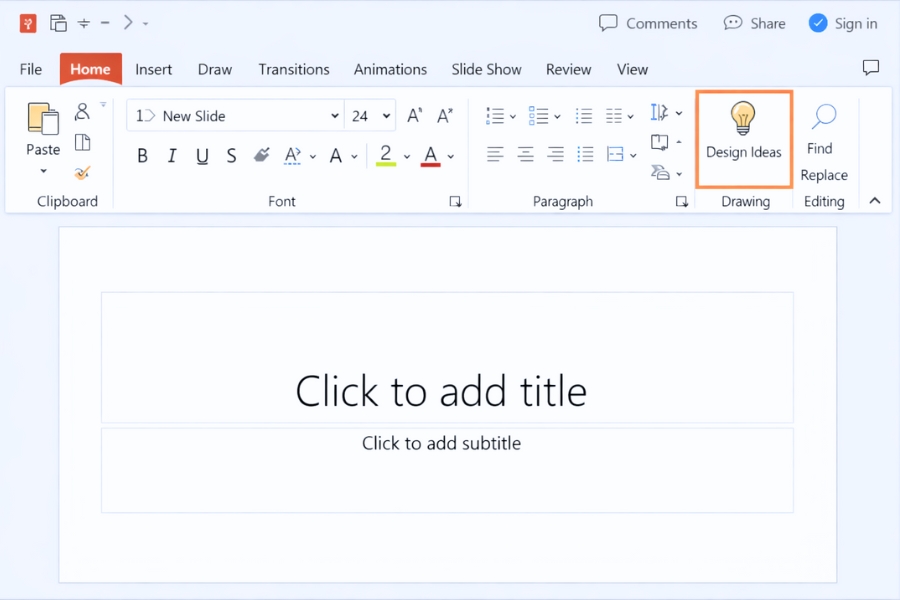Switch to the Insert ribbon tab
The width and height of the screenshot is (900, 600).
(x=153, y=69)
